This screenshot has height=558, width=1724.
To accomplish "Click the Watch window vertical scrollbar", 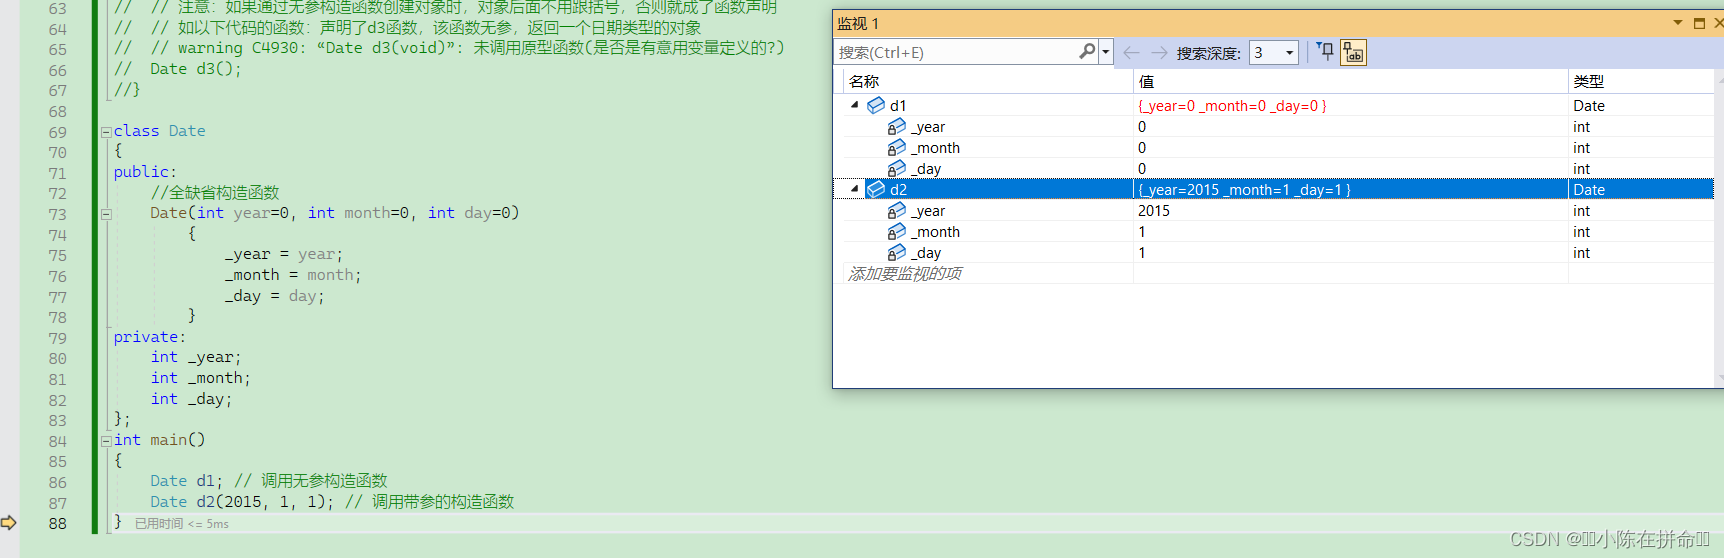I will [x=1719, y=230].
